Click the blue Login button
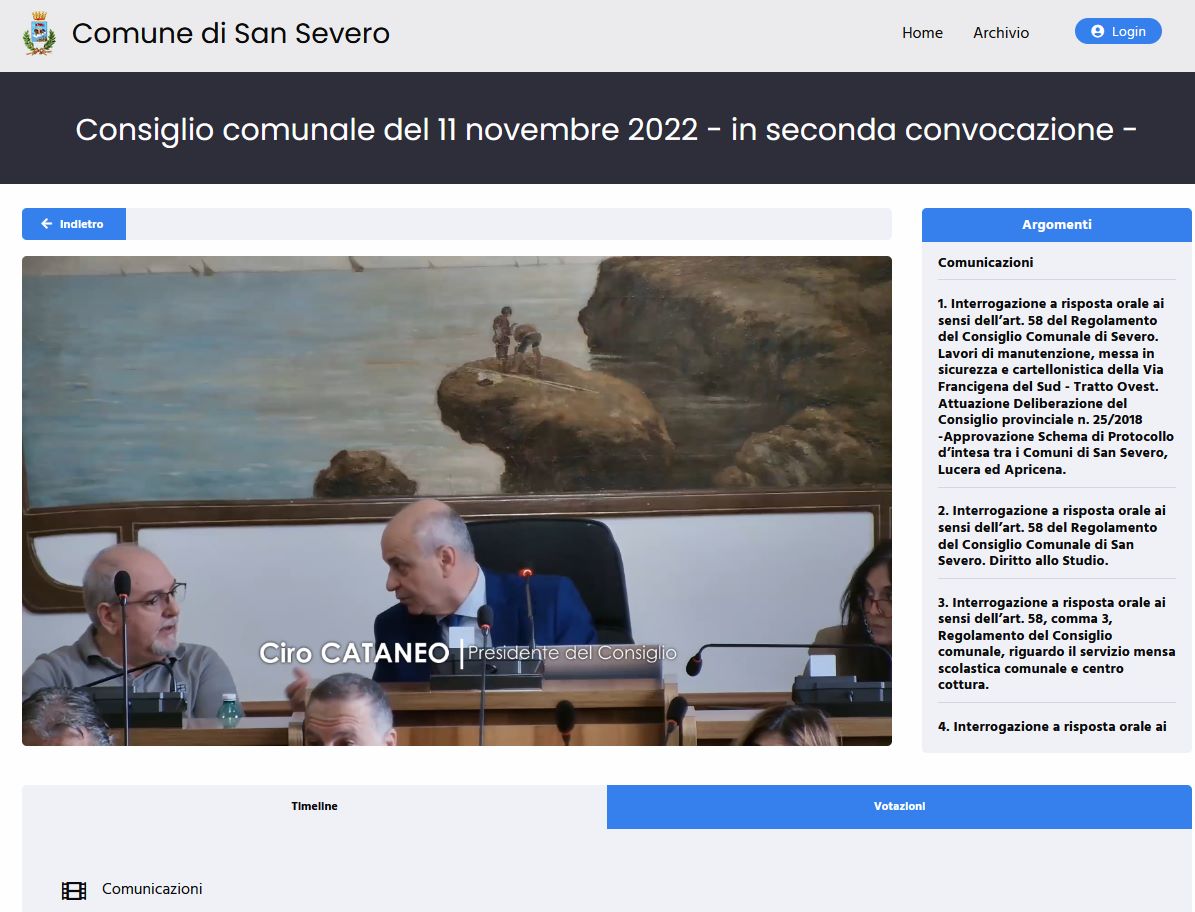 [1118, 31]
